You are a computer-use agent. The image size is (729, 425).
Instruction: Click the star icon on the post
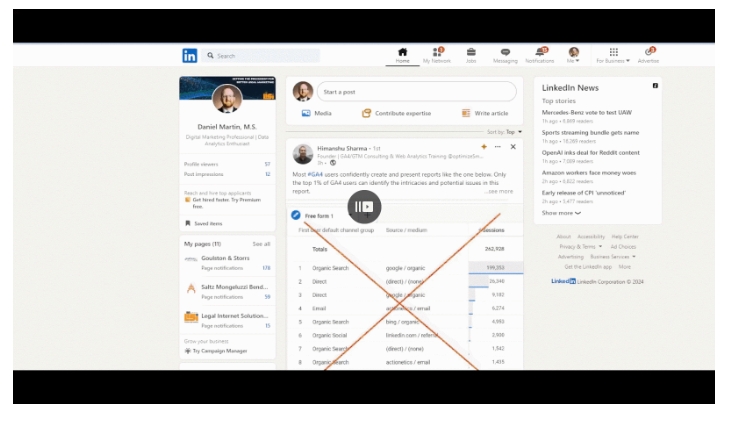pos(484,146)
